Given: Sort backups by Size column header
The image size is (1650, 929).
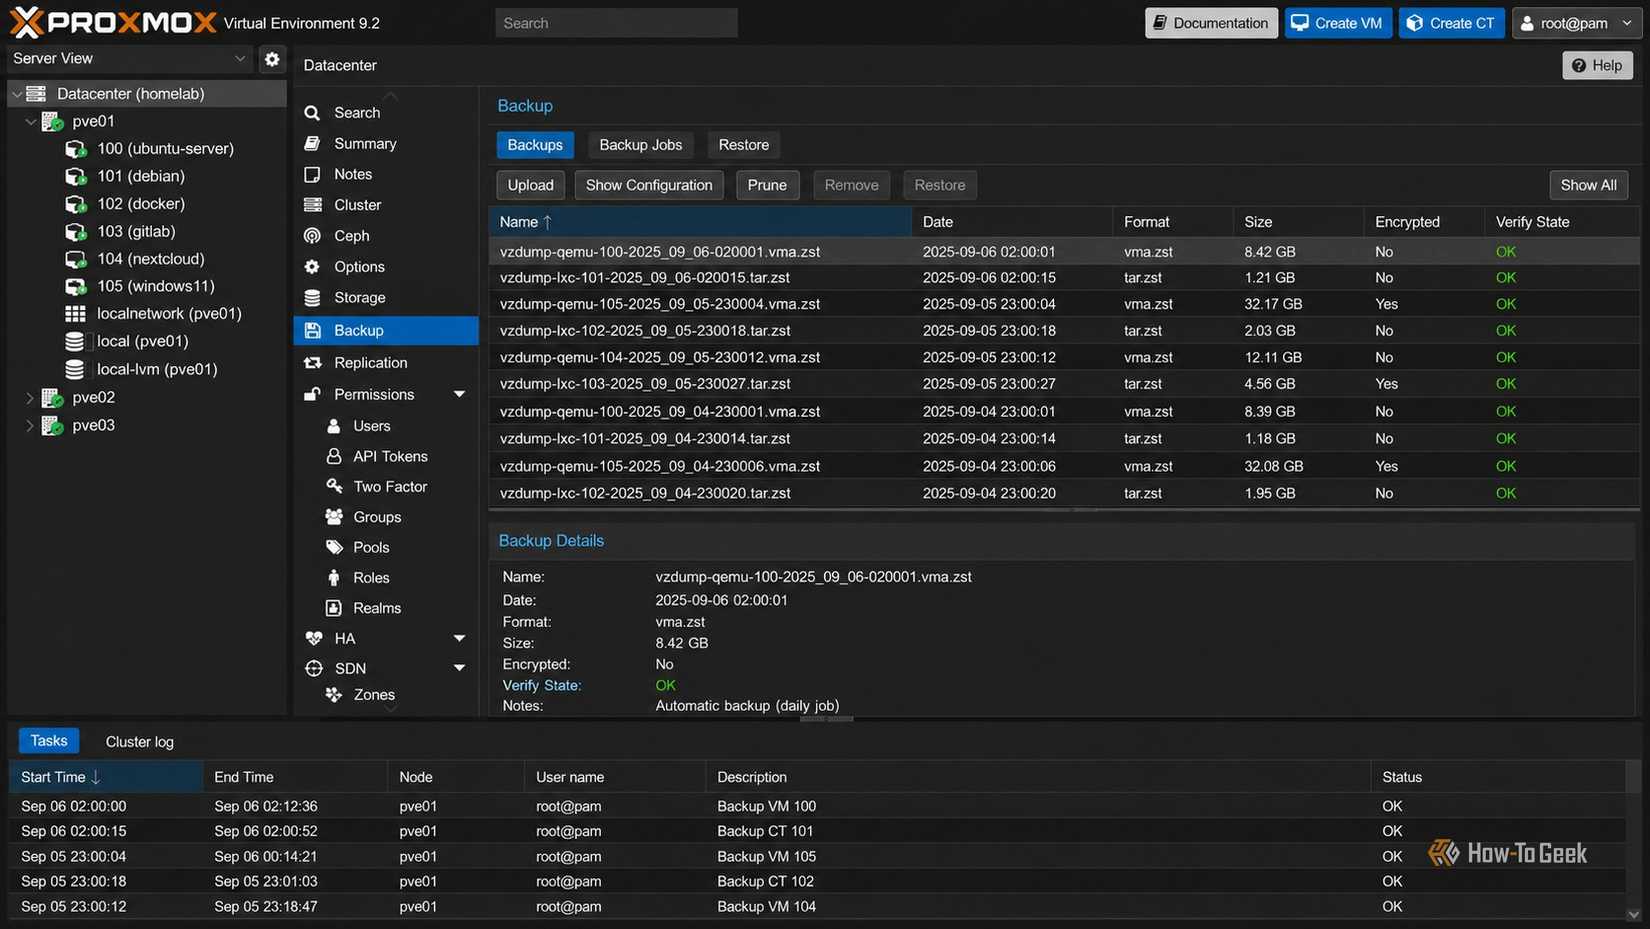Looking at the screenshot, I should (x=1298, y=222).
